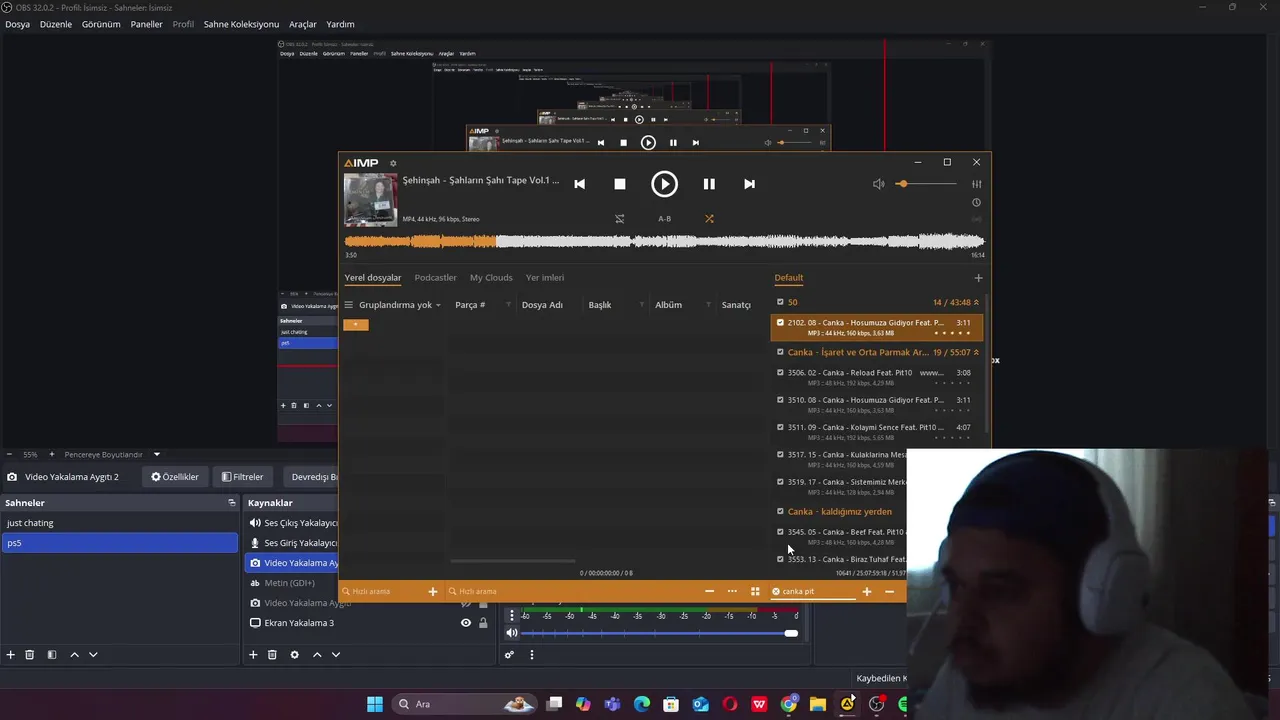Open the Albüm column filter
Screen dimensions: 1280x720
coord(708,305)
